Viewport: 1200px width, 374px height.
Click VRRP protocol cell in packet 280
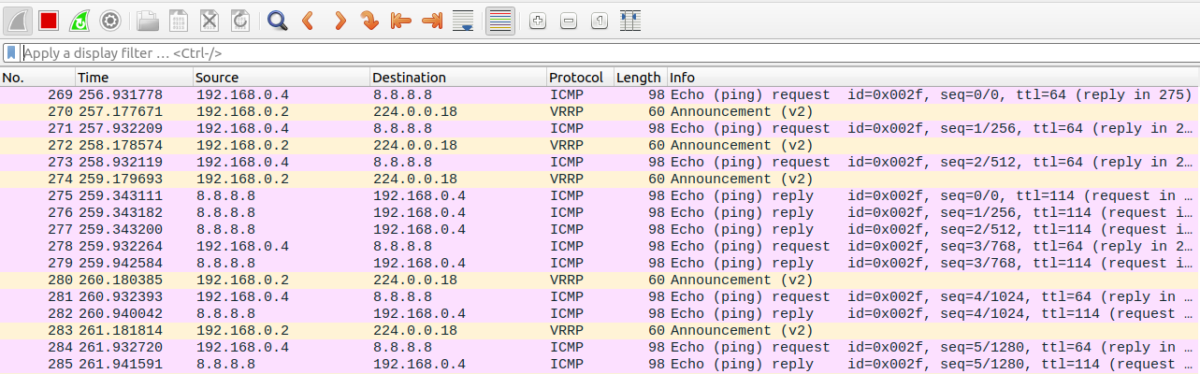[x=567, y=280]
